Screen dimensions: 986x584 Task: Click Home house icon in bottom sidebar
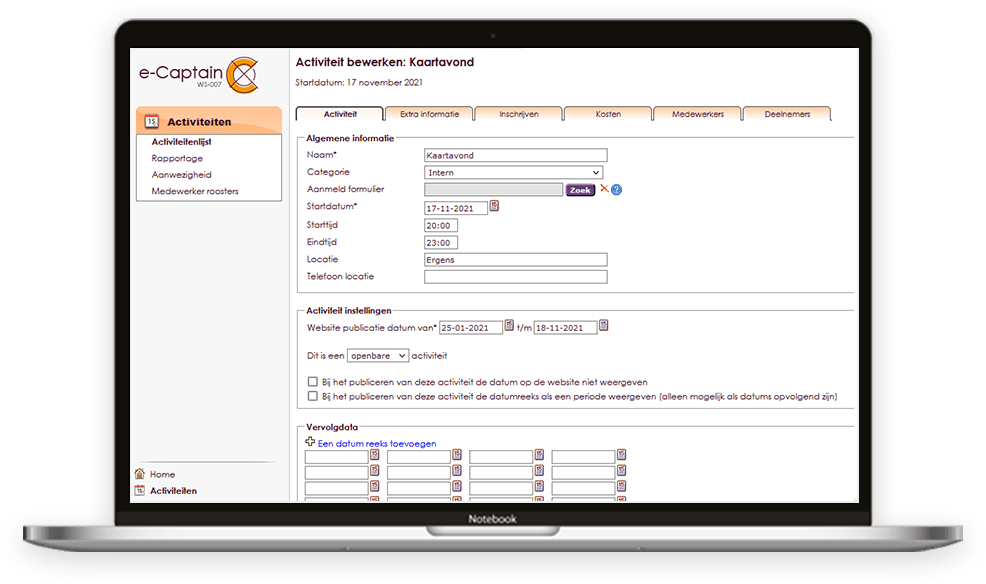(140, 473)
